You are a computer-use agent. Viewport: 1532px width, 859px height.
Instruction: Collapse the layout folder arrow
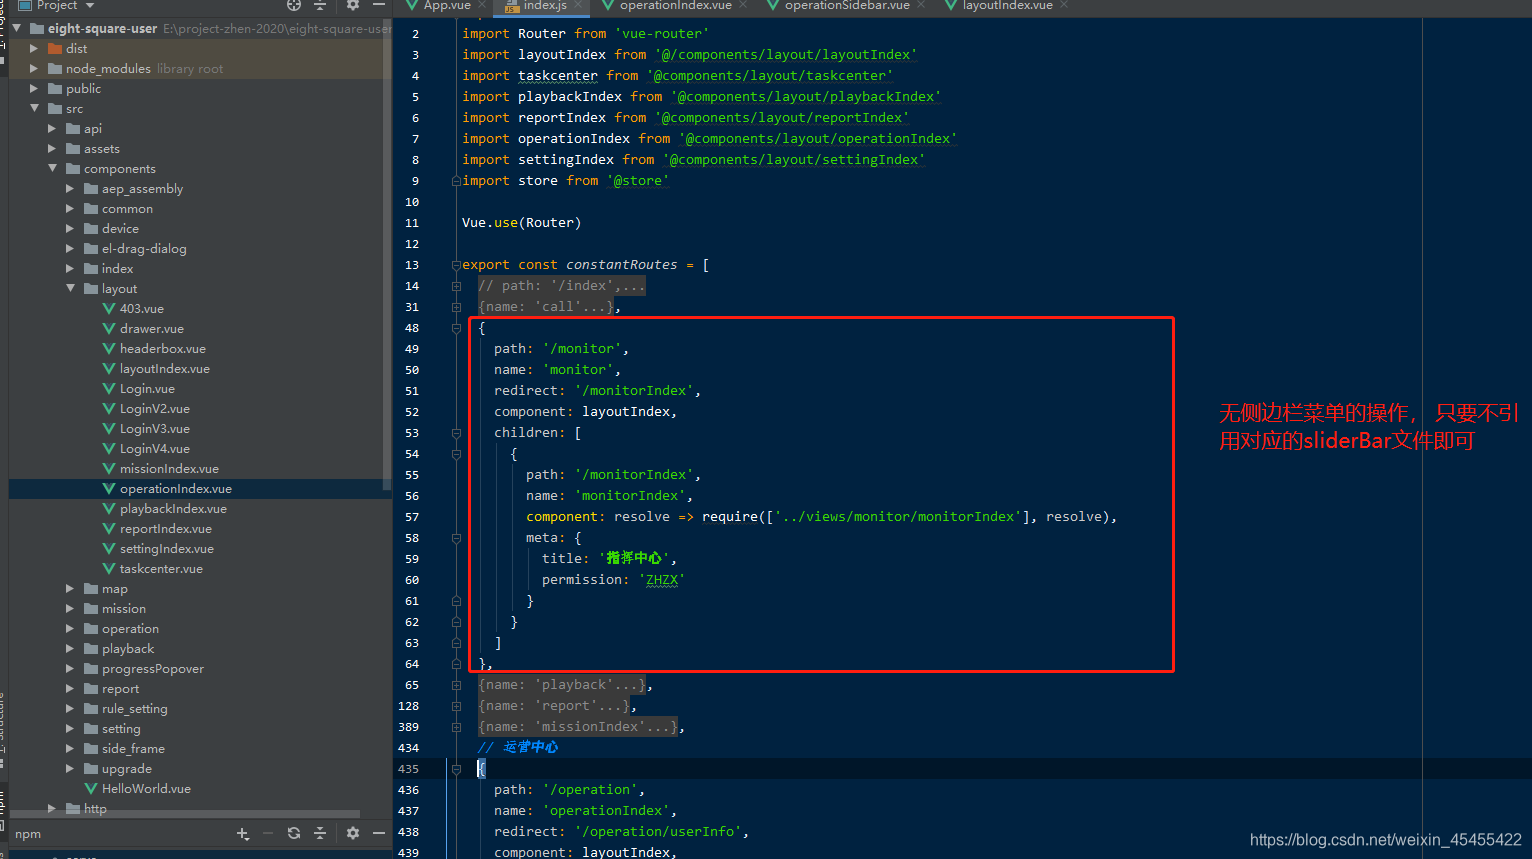[x=70, y=289]
